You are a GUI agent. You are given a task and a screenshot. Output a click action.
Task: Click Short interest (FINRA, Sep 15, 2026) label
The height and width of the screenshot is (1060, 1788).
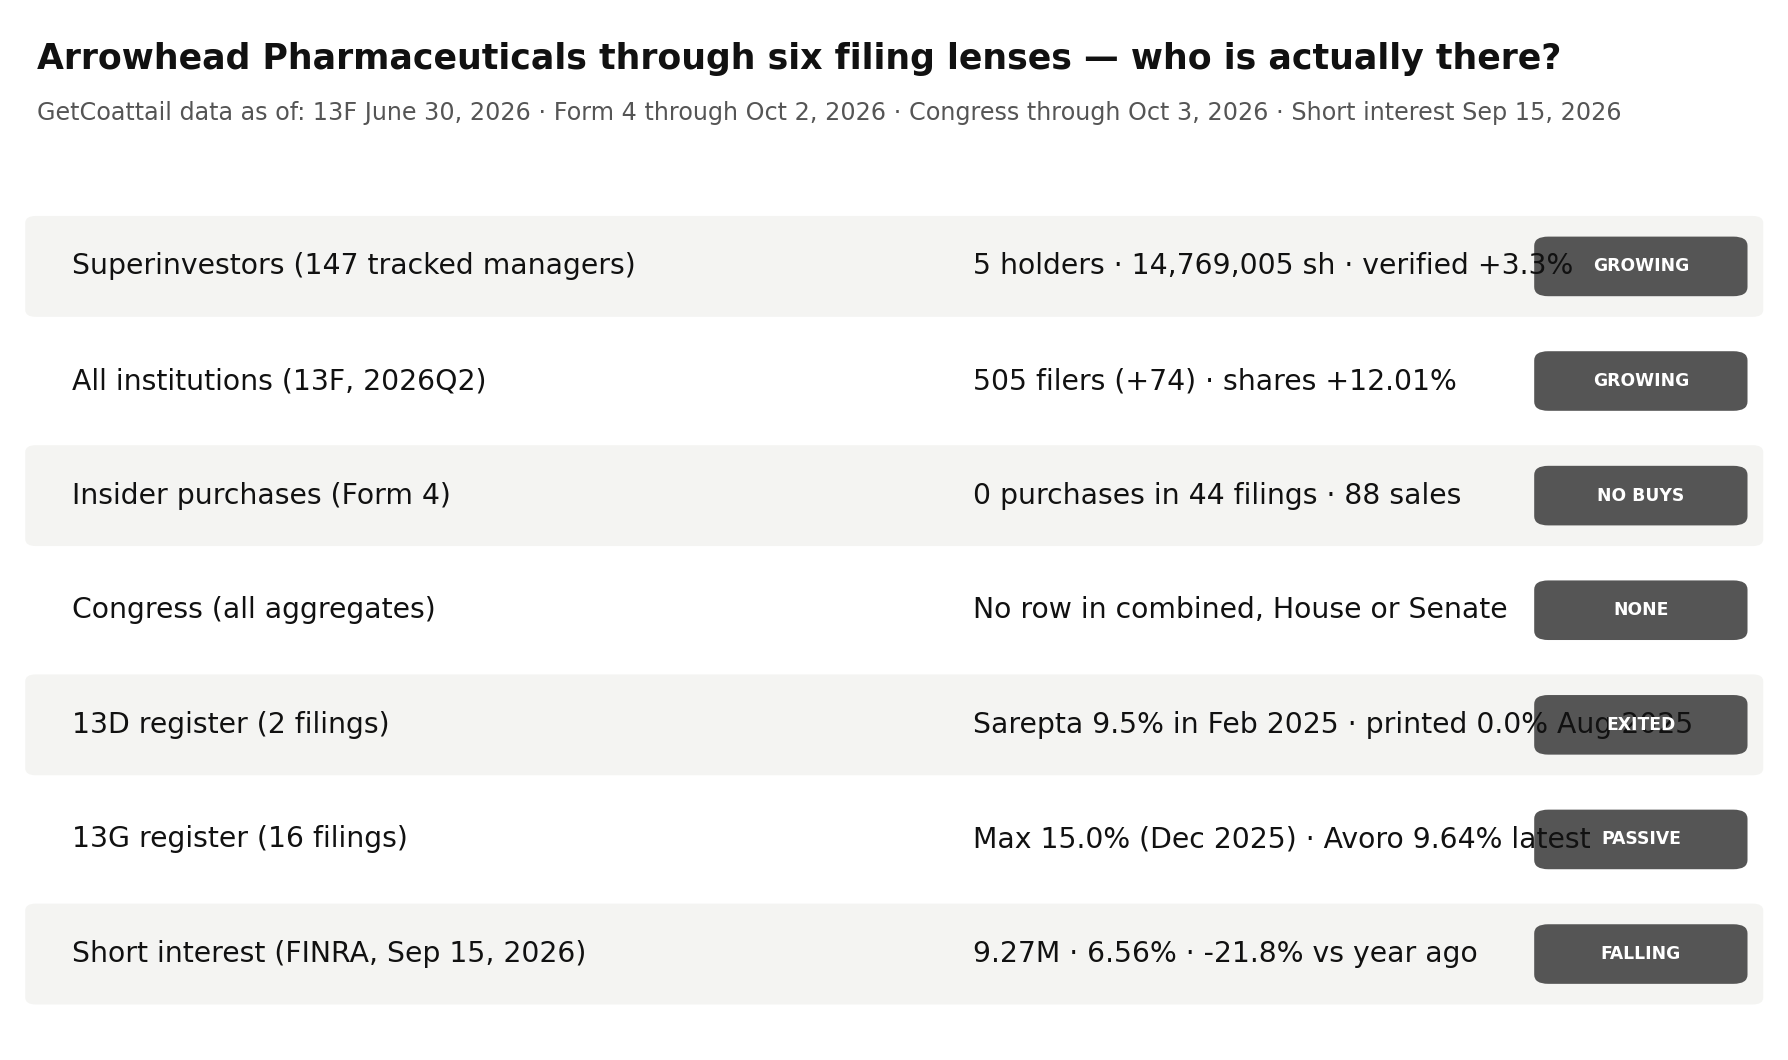point(329,954)
